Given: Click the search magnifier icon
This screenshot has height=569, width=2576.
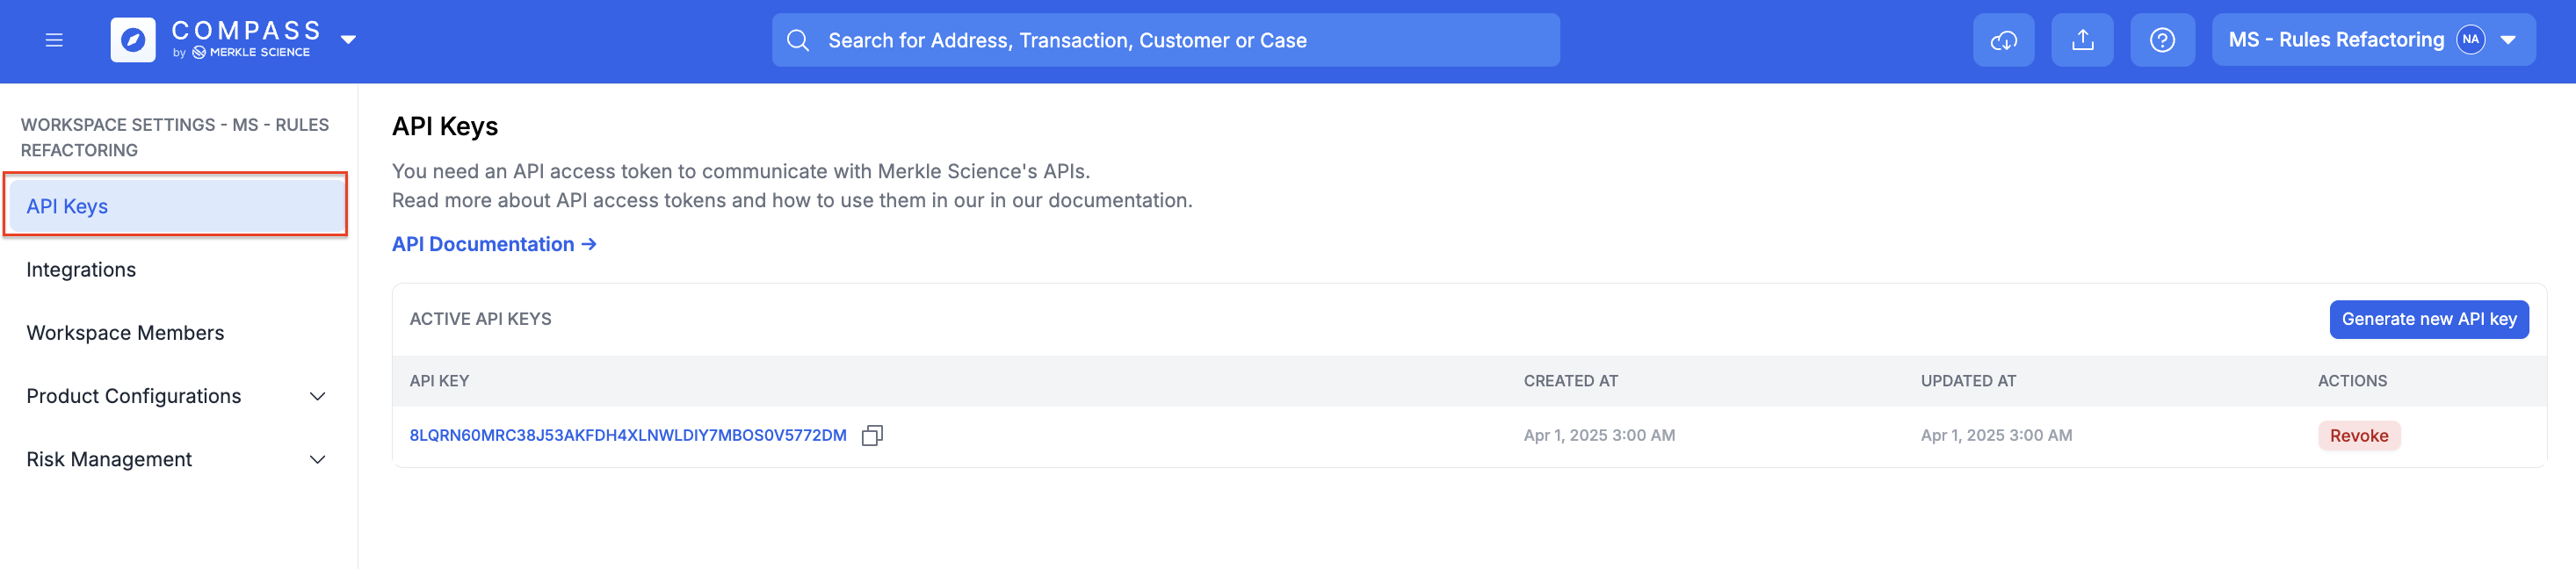Looking at the screenshot, I should point(797,40).
